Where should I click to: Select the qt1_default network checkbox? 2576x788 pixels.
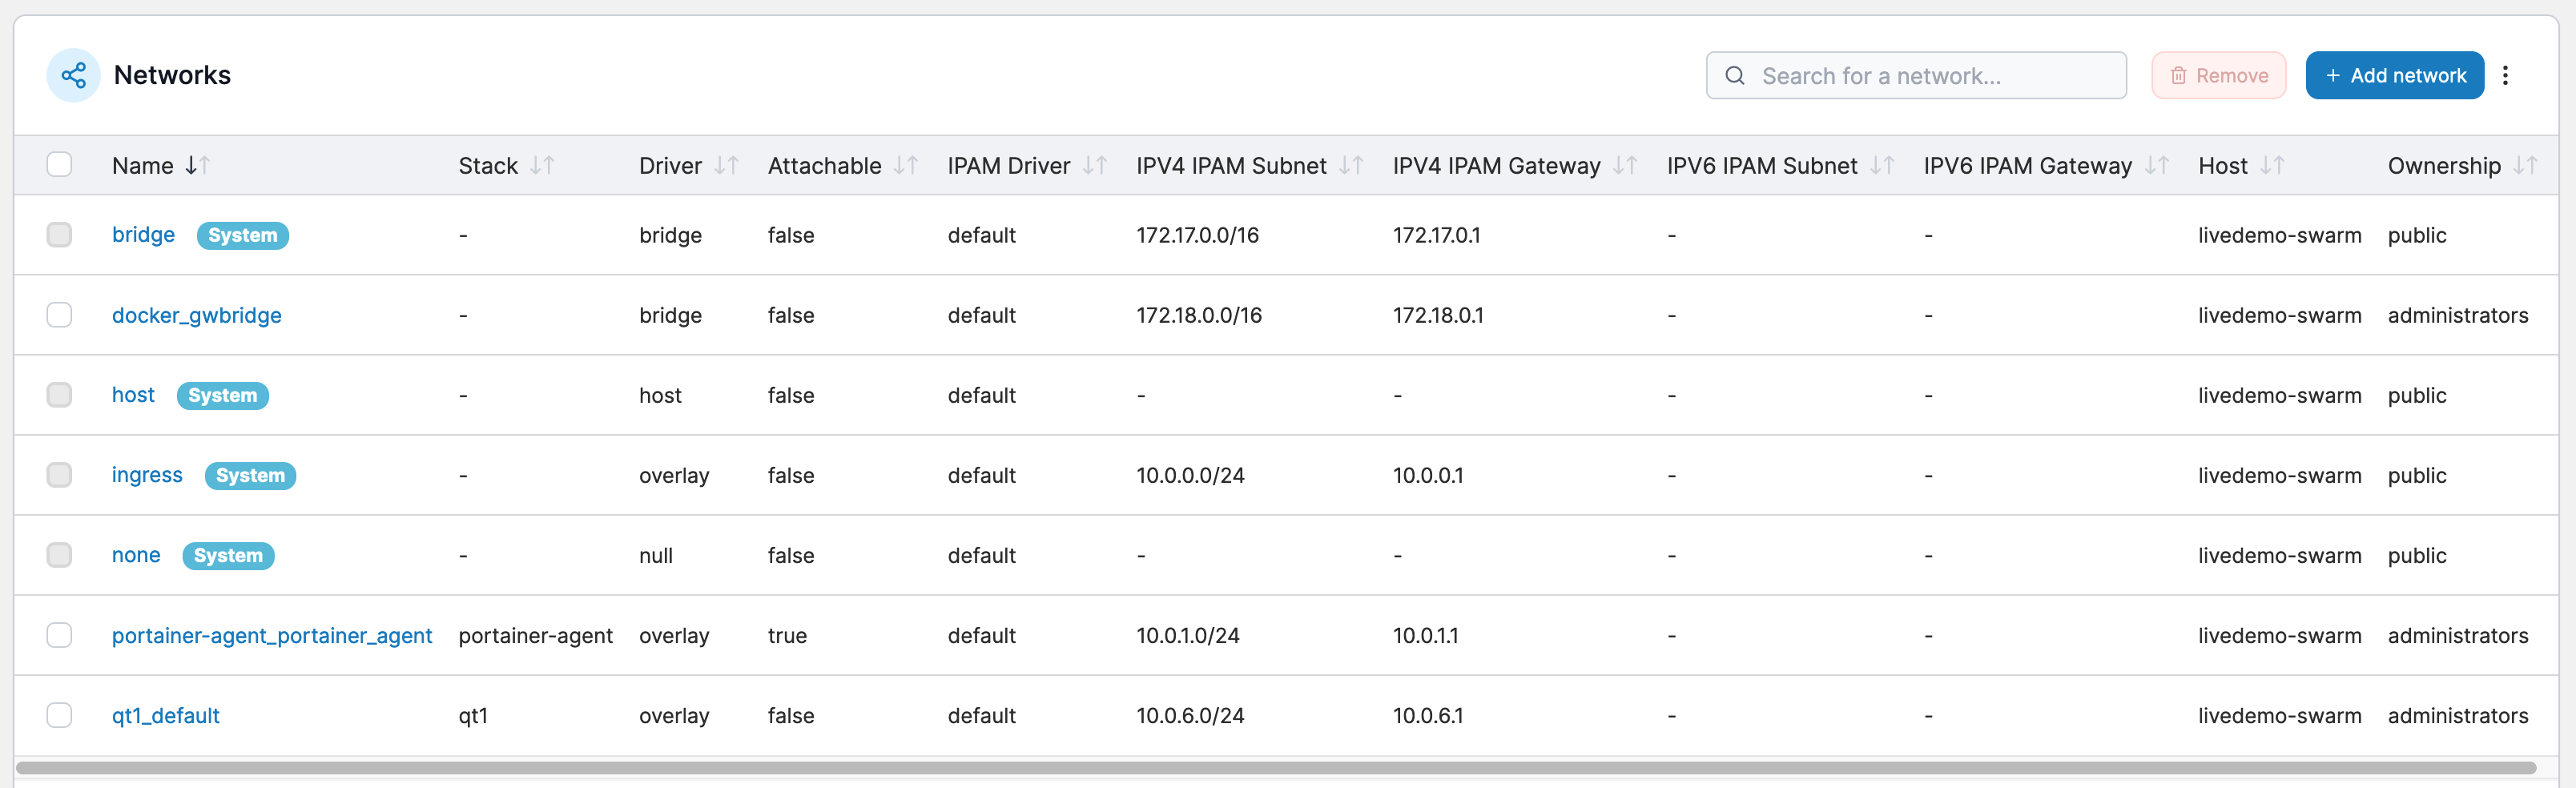pos(59,715)
